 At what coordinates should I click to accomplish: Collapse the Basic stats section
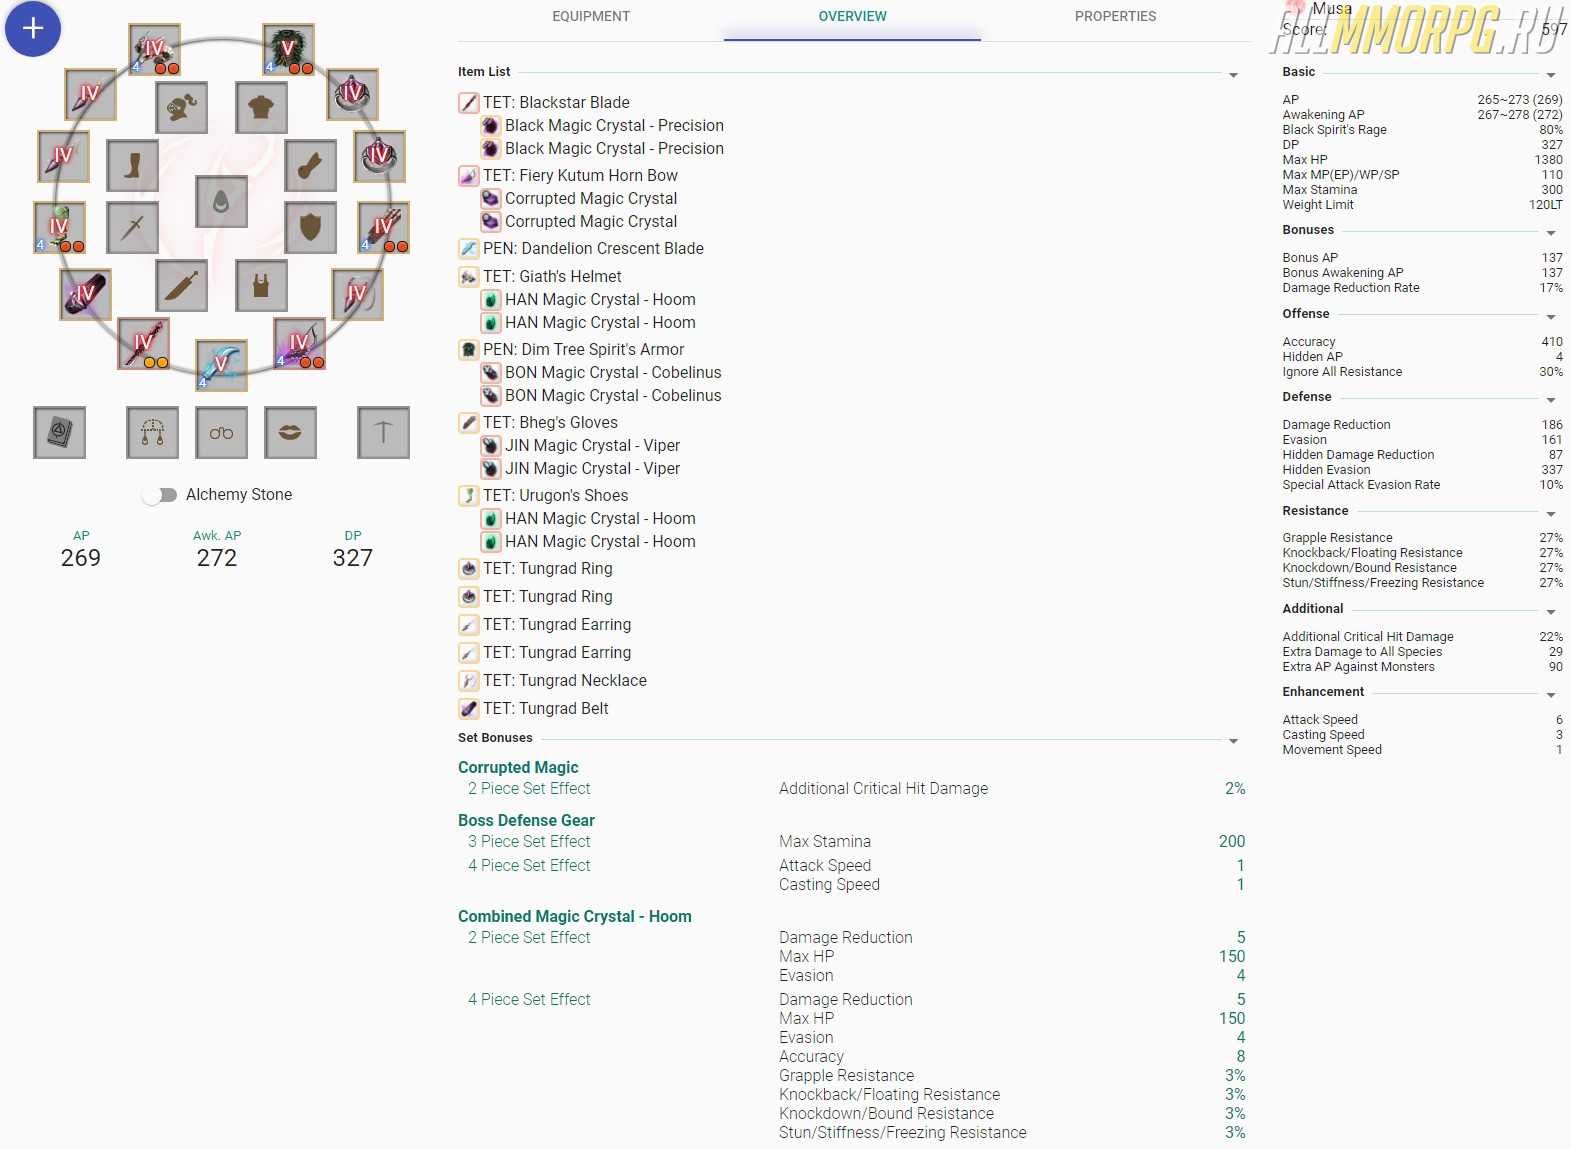(x=1550, y=76)
